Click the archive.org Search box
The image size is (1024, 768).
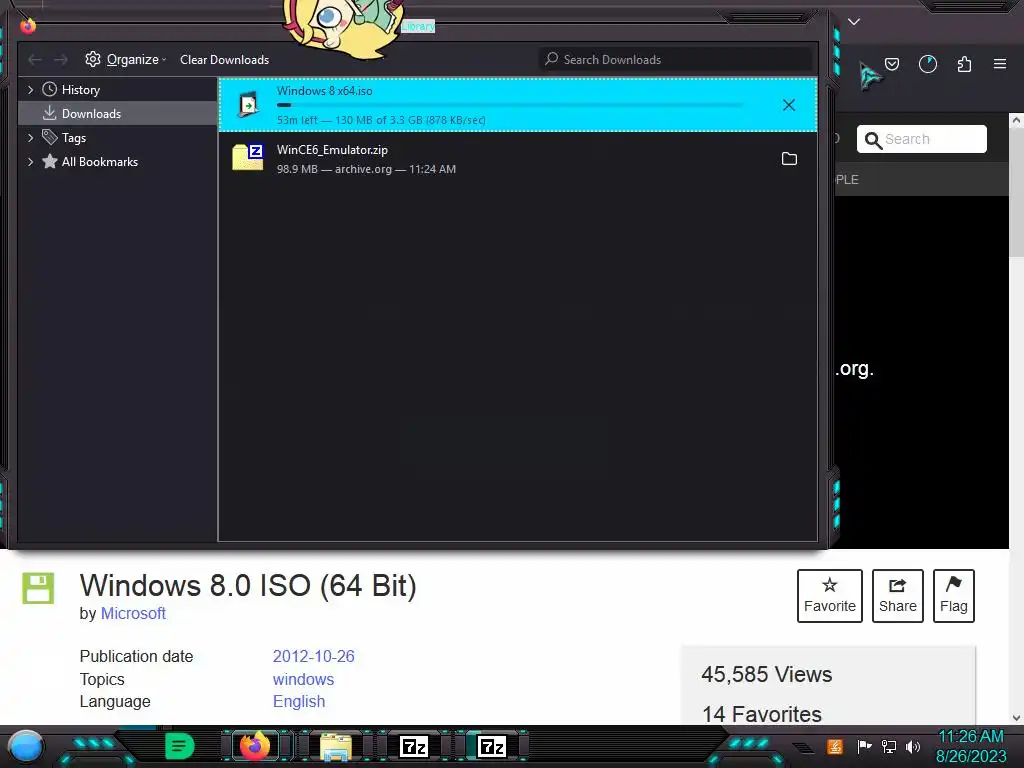921,139
